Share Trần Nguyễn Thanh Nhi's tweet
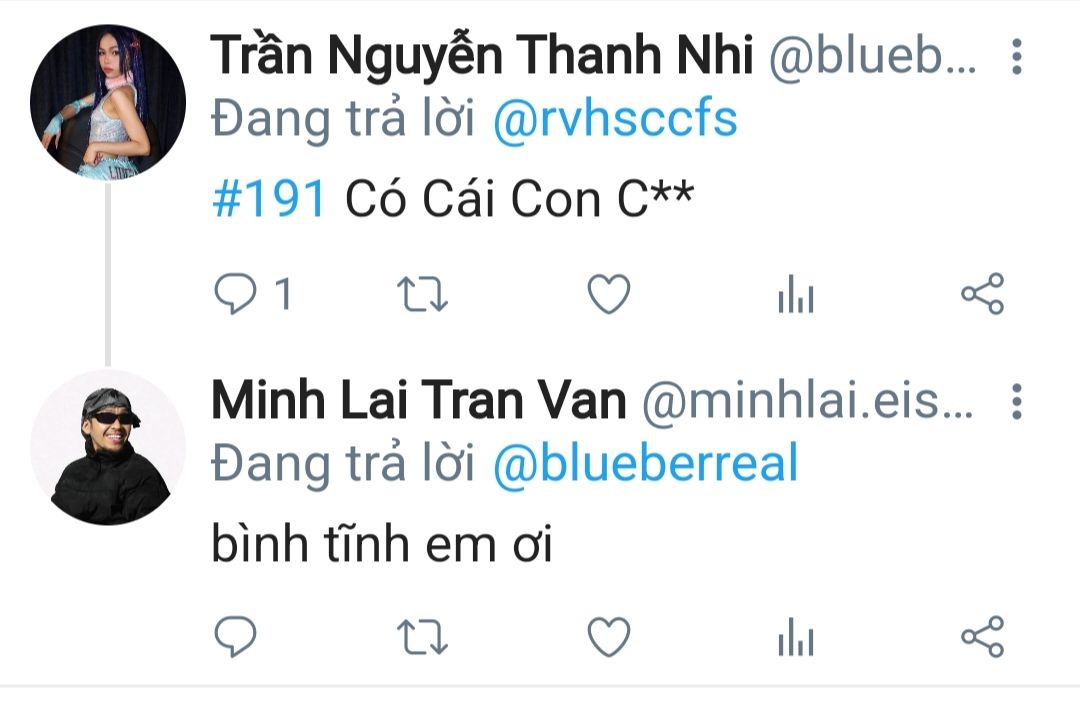Viewport: 1080px width, 708px height. (x=983, y=294)
